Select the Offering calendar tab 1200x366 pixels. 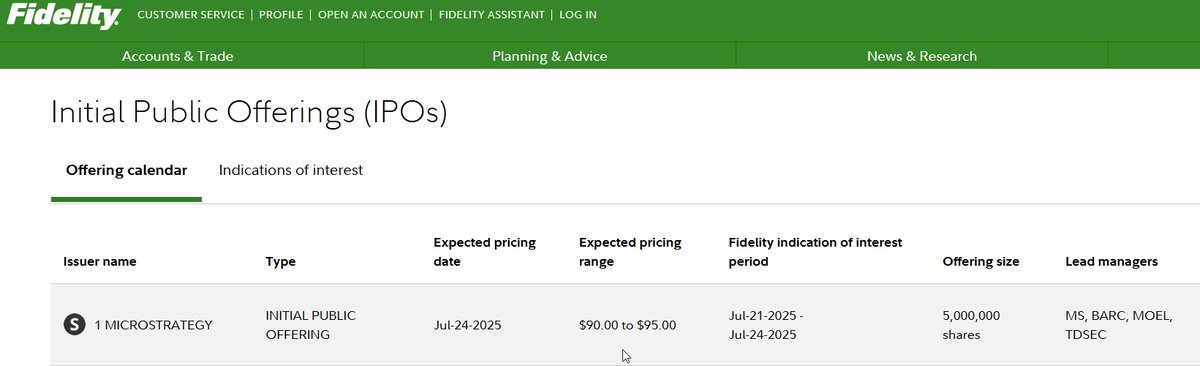click(126, 170)
